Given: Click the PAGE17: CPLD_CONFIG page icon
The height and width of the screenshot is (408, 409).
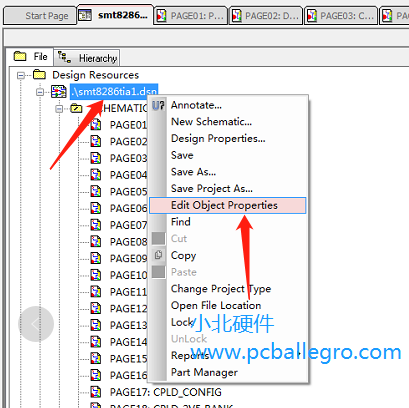Looking at the screenshot, I should click(x=96, y=392).
